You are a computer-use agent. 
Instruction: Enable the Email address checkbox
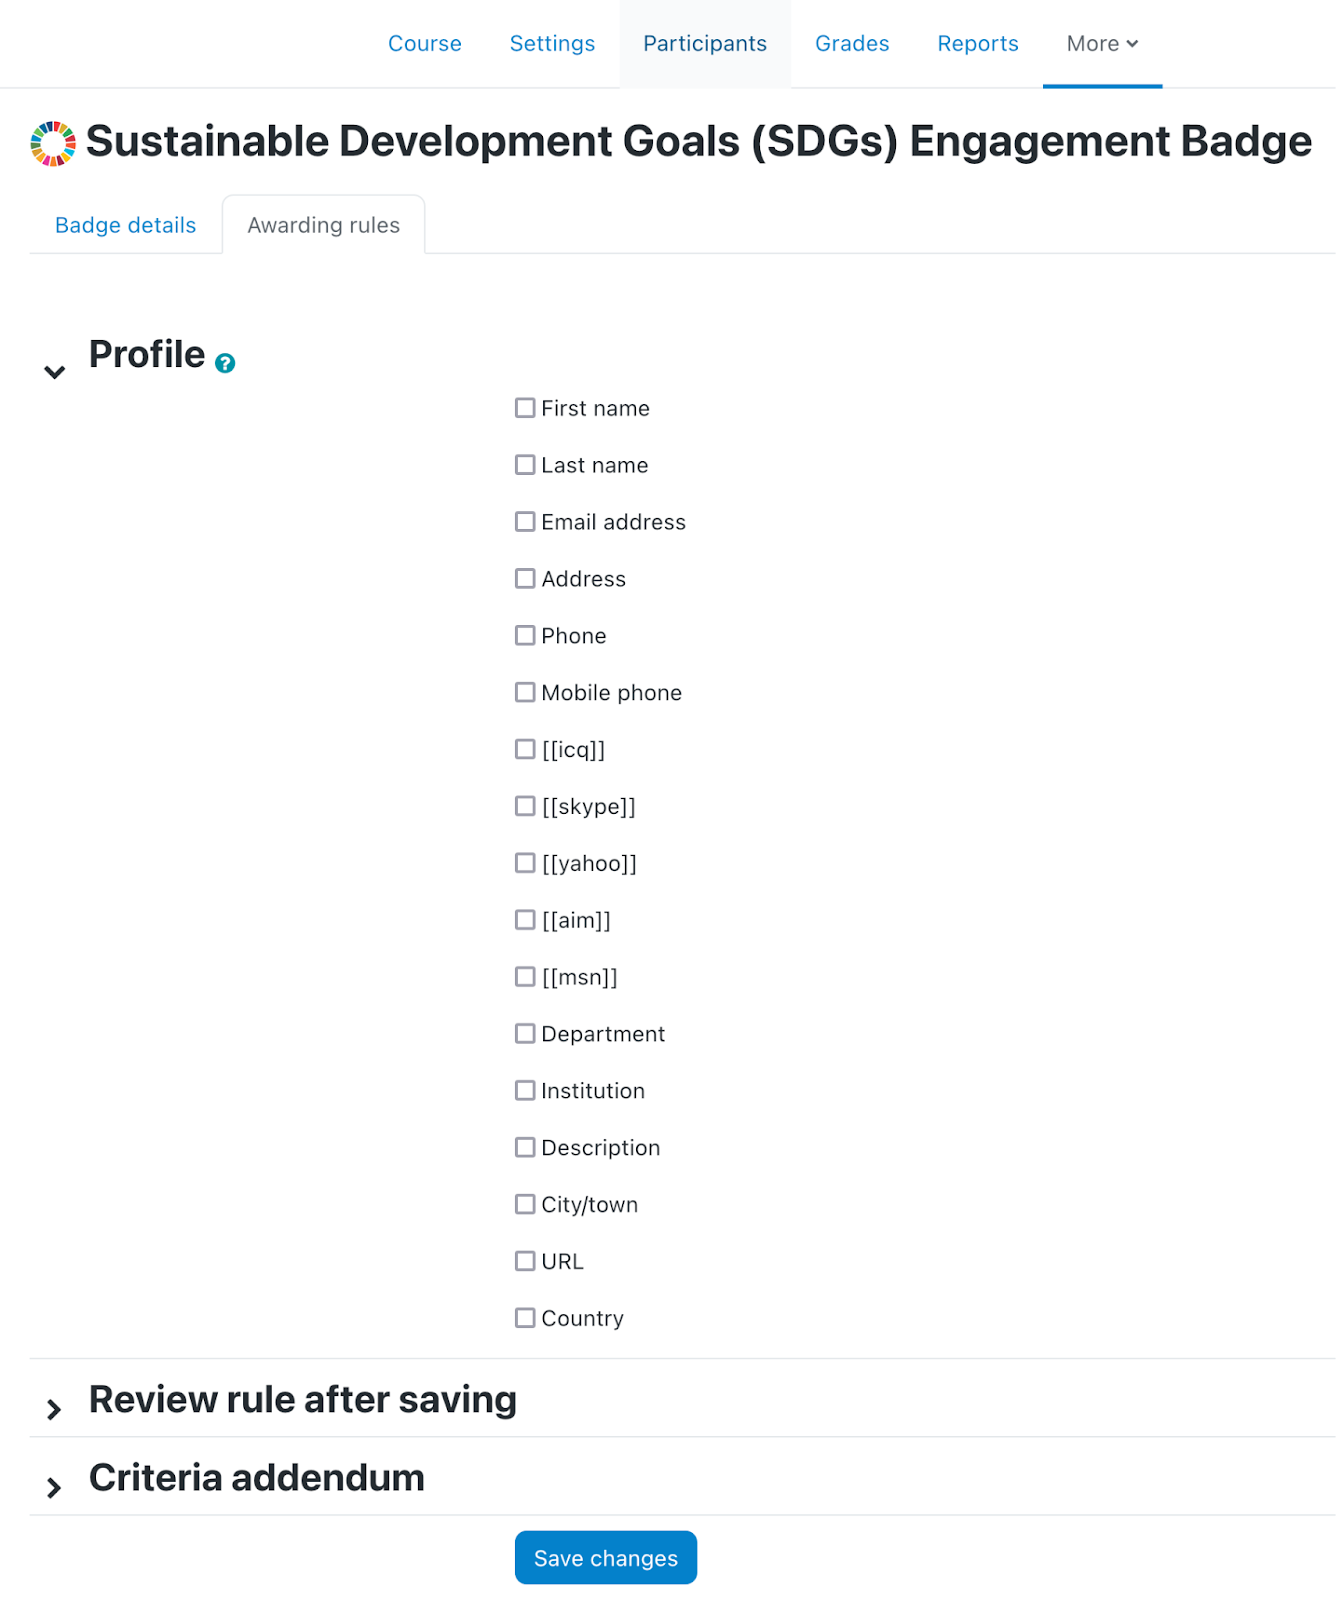click(525, 522)
